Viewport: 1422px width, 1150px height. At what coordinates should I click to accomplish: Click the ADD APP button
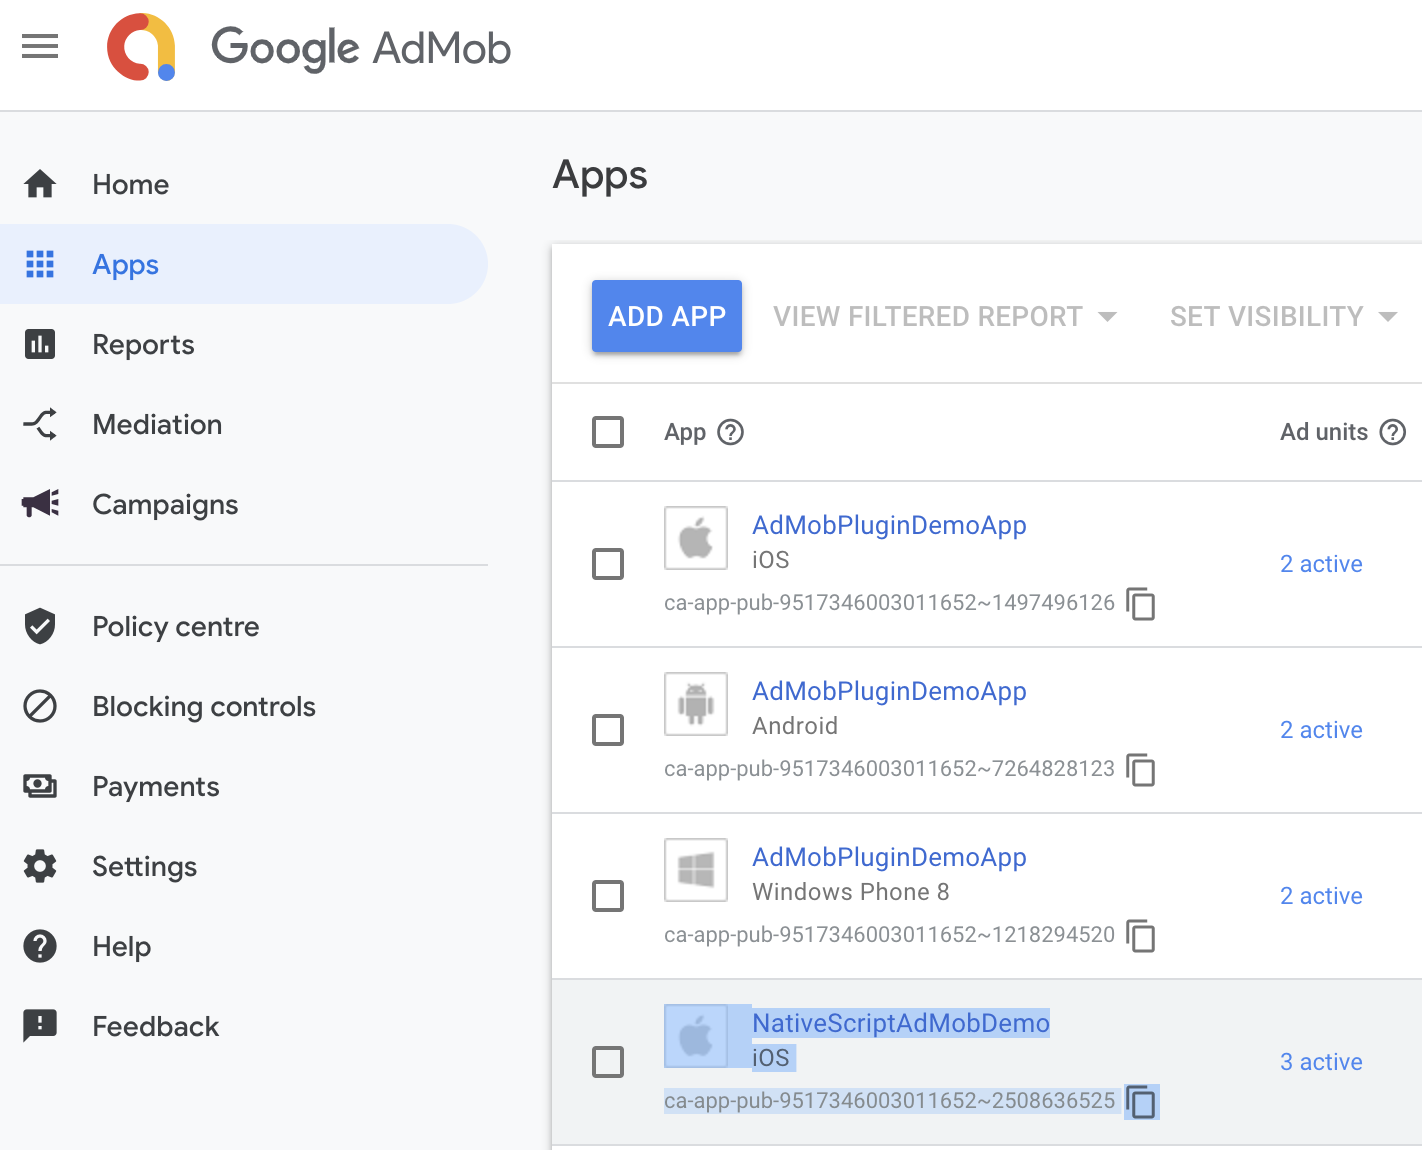pyautogui.click(x=667, y=316)
